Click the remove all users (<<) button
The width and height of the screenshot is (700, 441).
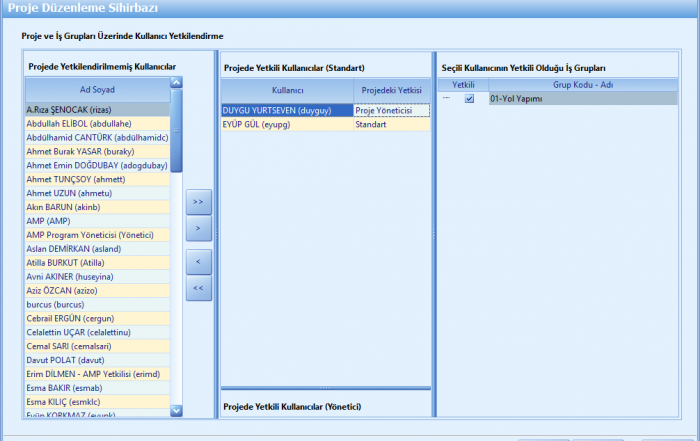pyautogui.click(x=197, y=288)
